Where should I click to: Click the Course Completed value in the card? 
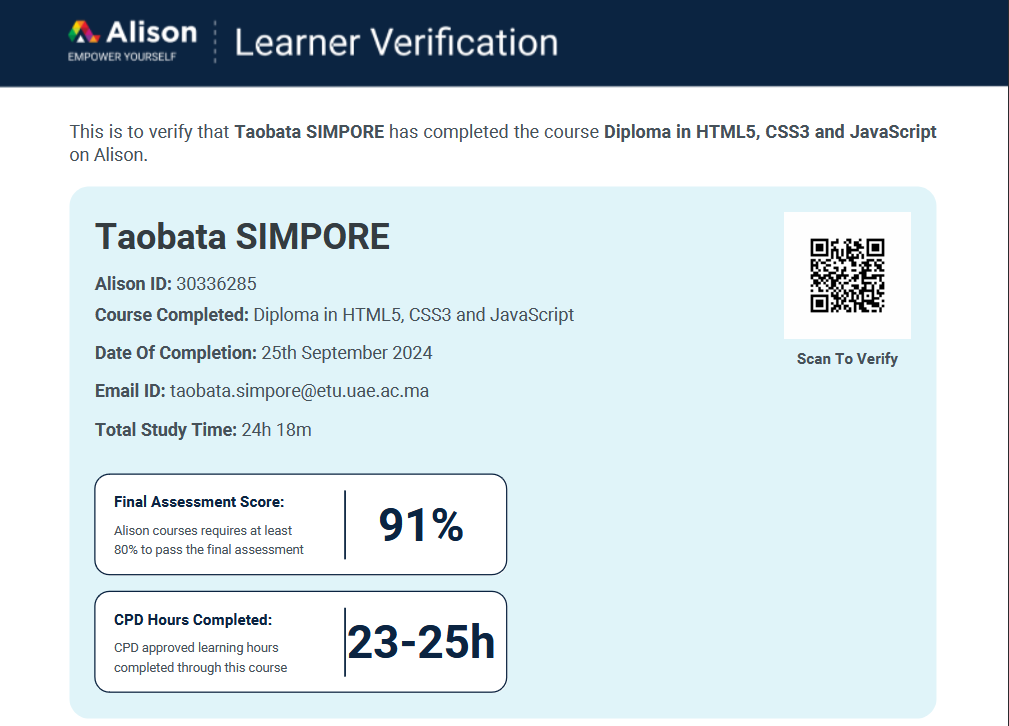coord(413,315)
